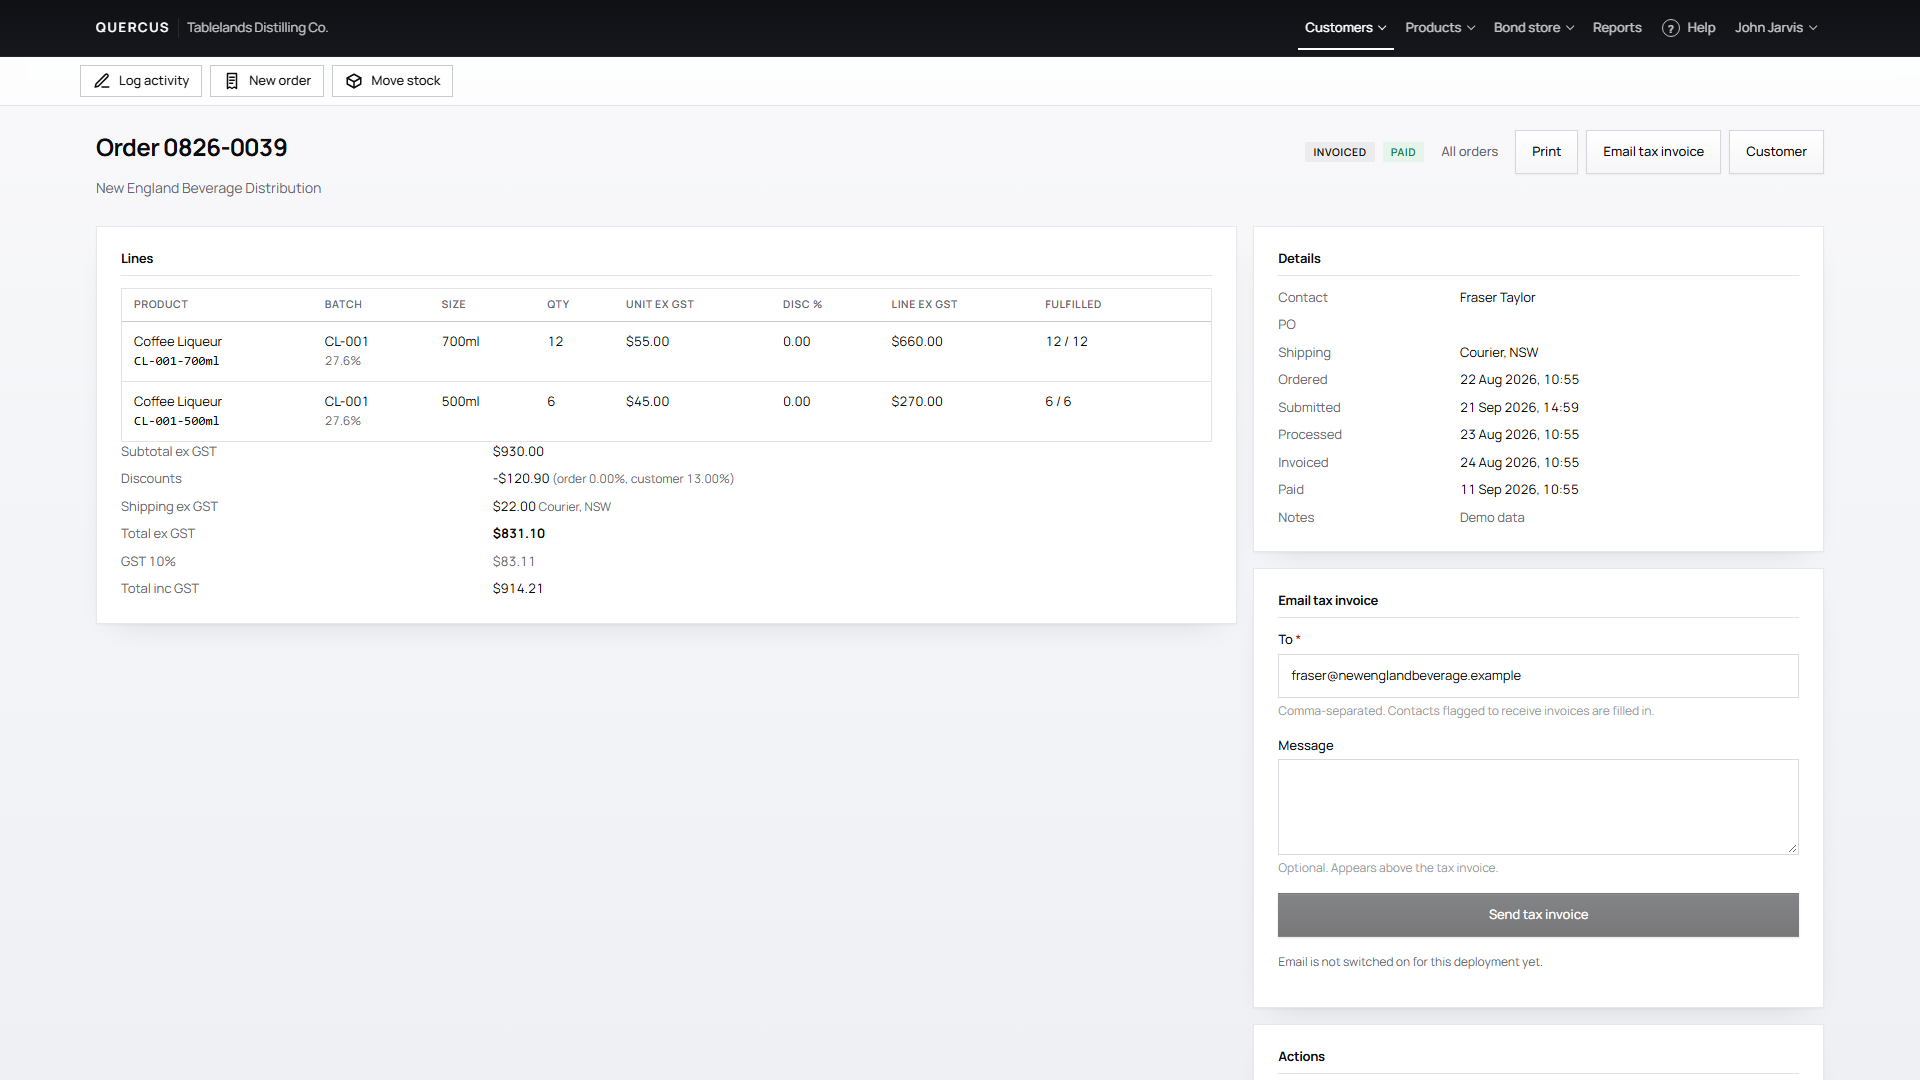Screen dimensions: 1920x1080
Task: Click inside the Message text area
Action: pyautogui.click(x=1538, y=807)
